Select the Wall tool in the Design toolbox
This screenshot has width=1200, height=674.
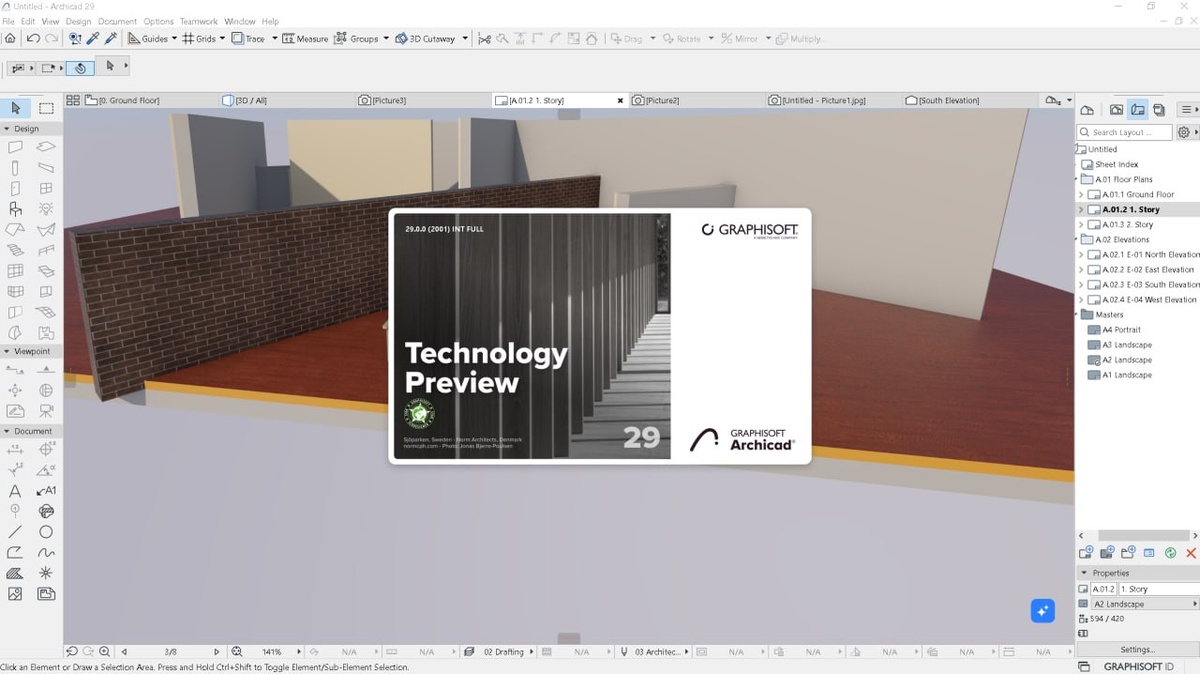(x=15, y=147)
